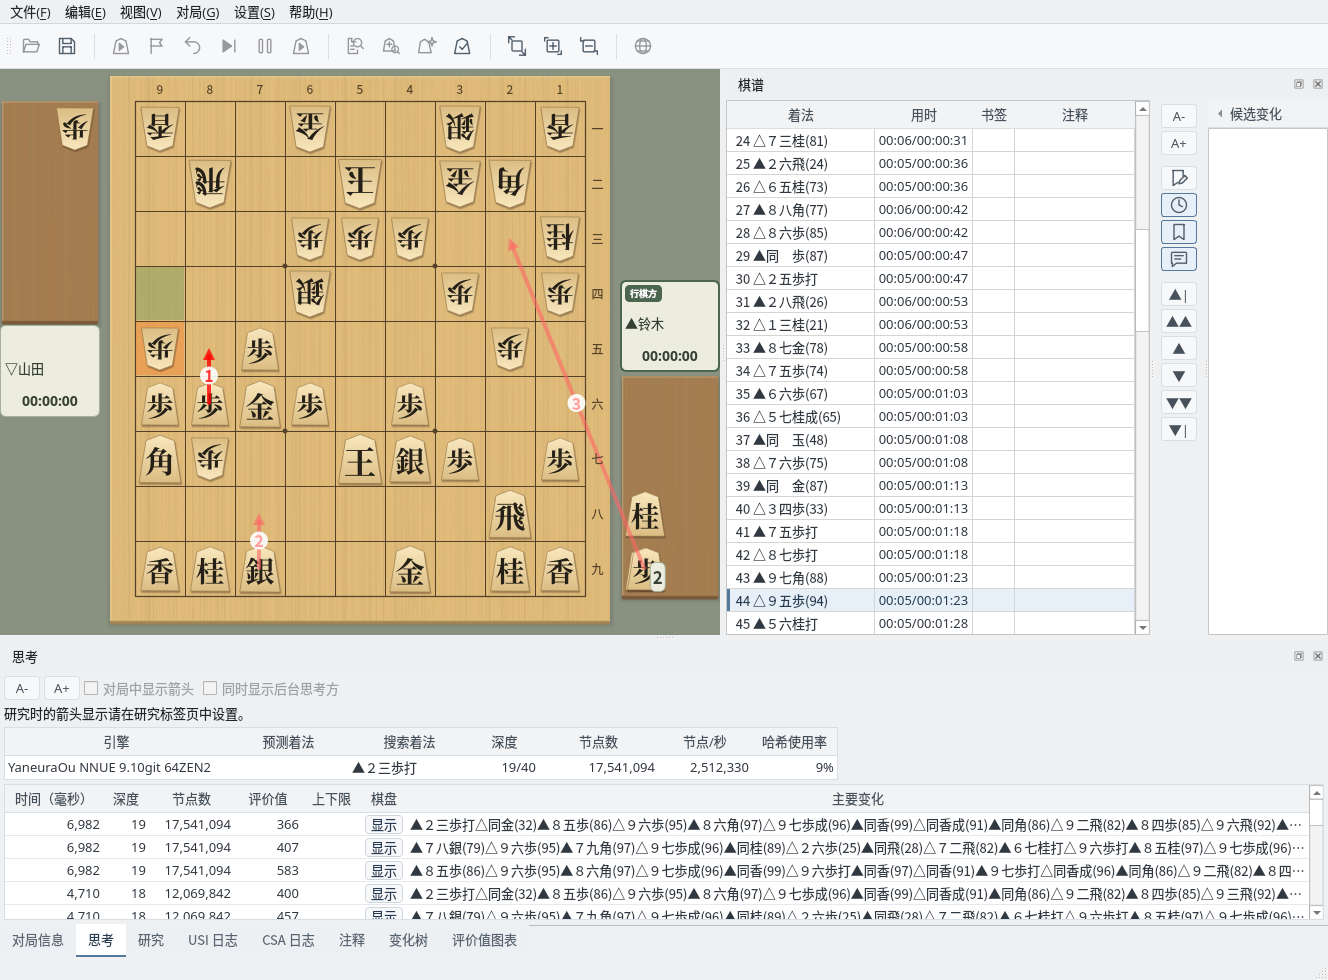Viewport: 1328px width, 980px height.
Task: Select move 45 ▲５六桂打 in the kifu
Action: 930,624
